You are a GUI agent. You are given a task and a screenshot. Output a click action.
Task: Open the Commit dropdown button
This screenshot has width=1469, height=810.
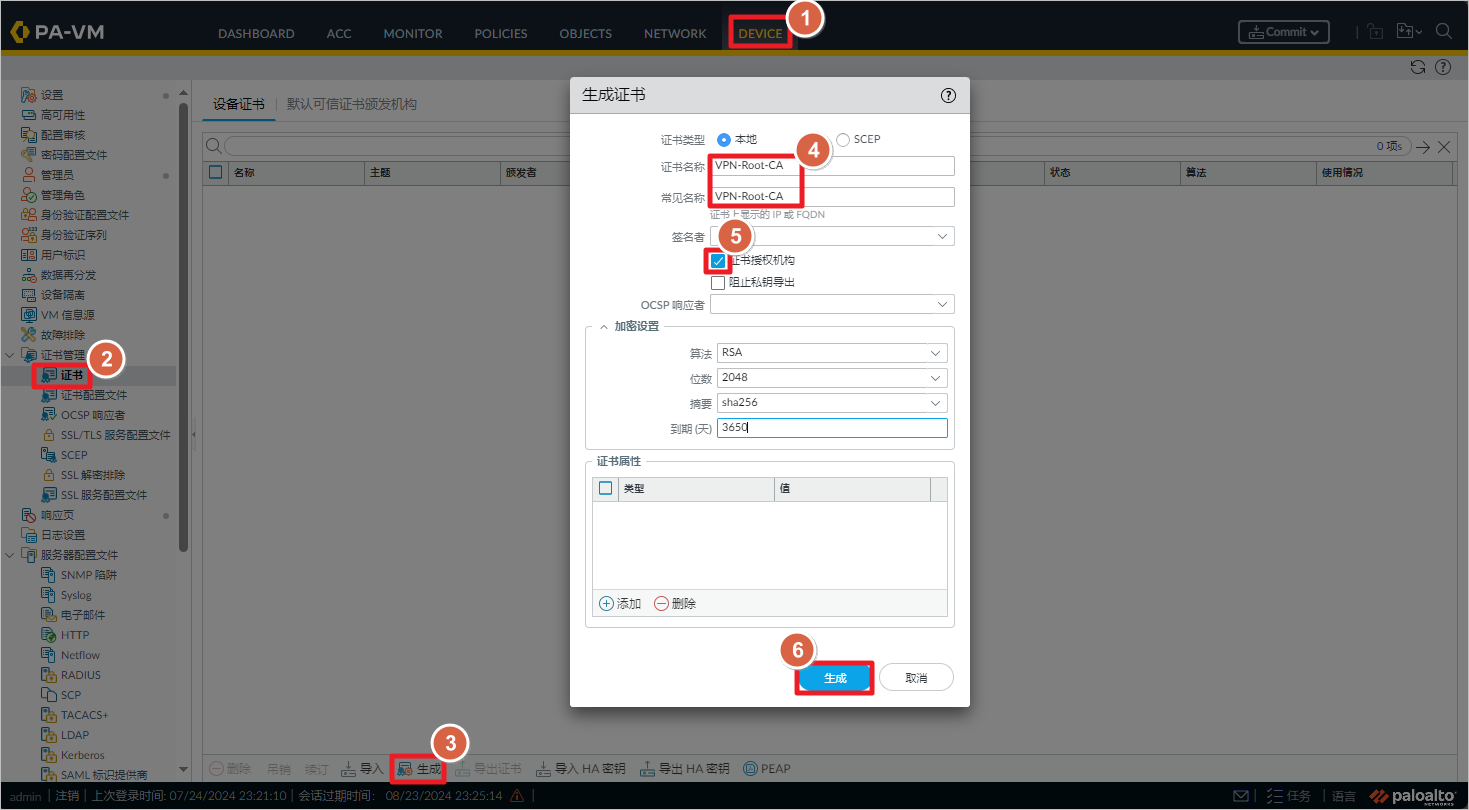(1284, 32)
